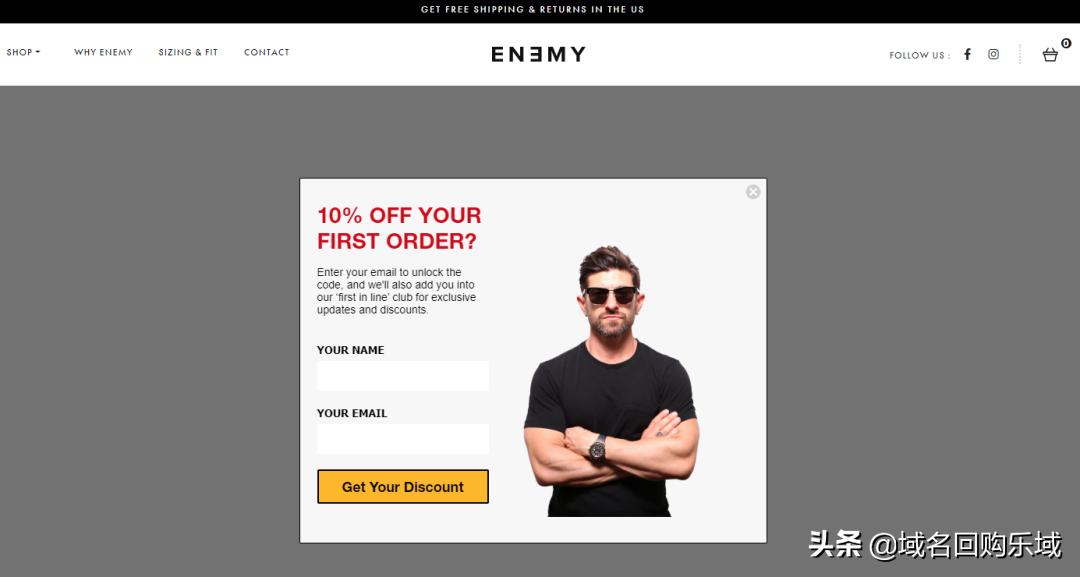
Task: Focus the YOUR NAME field
Action: [x=403, y=376]
